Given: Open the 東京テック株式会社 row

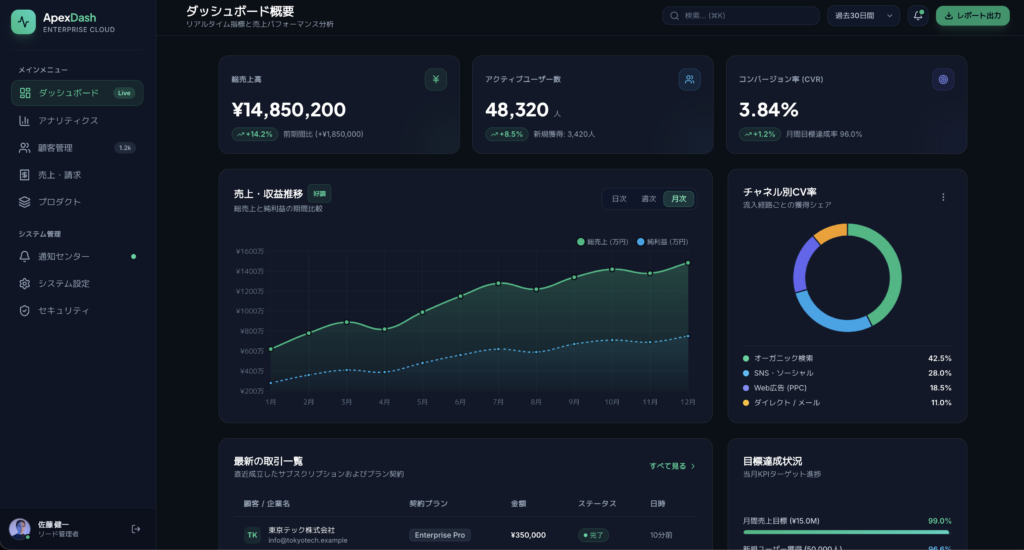Looking at the screenshot, I should (x=466, y=535).
